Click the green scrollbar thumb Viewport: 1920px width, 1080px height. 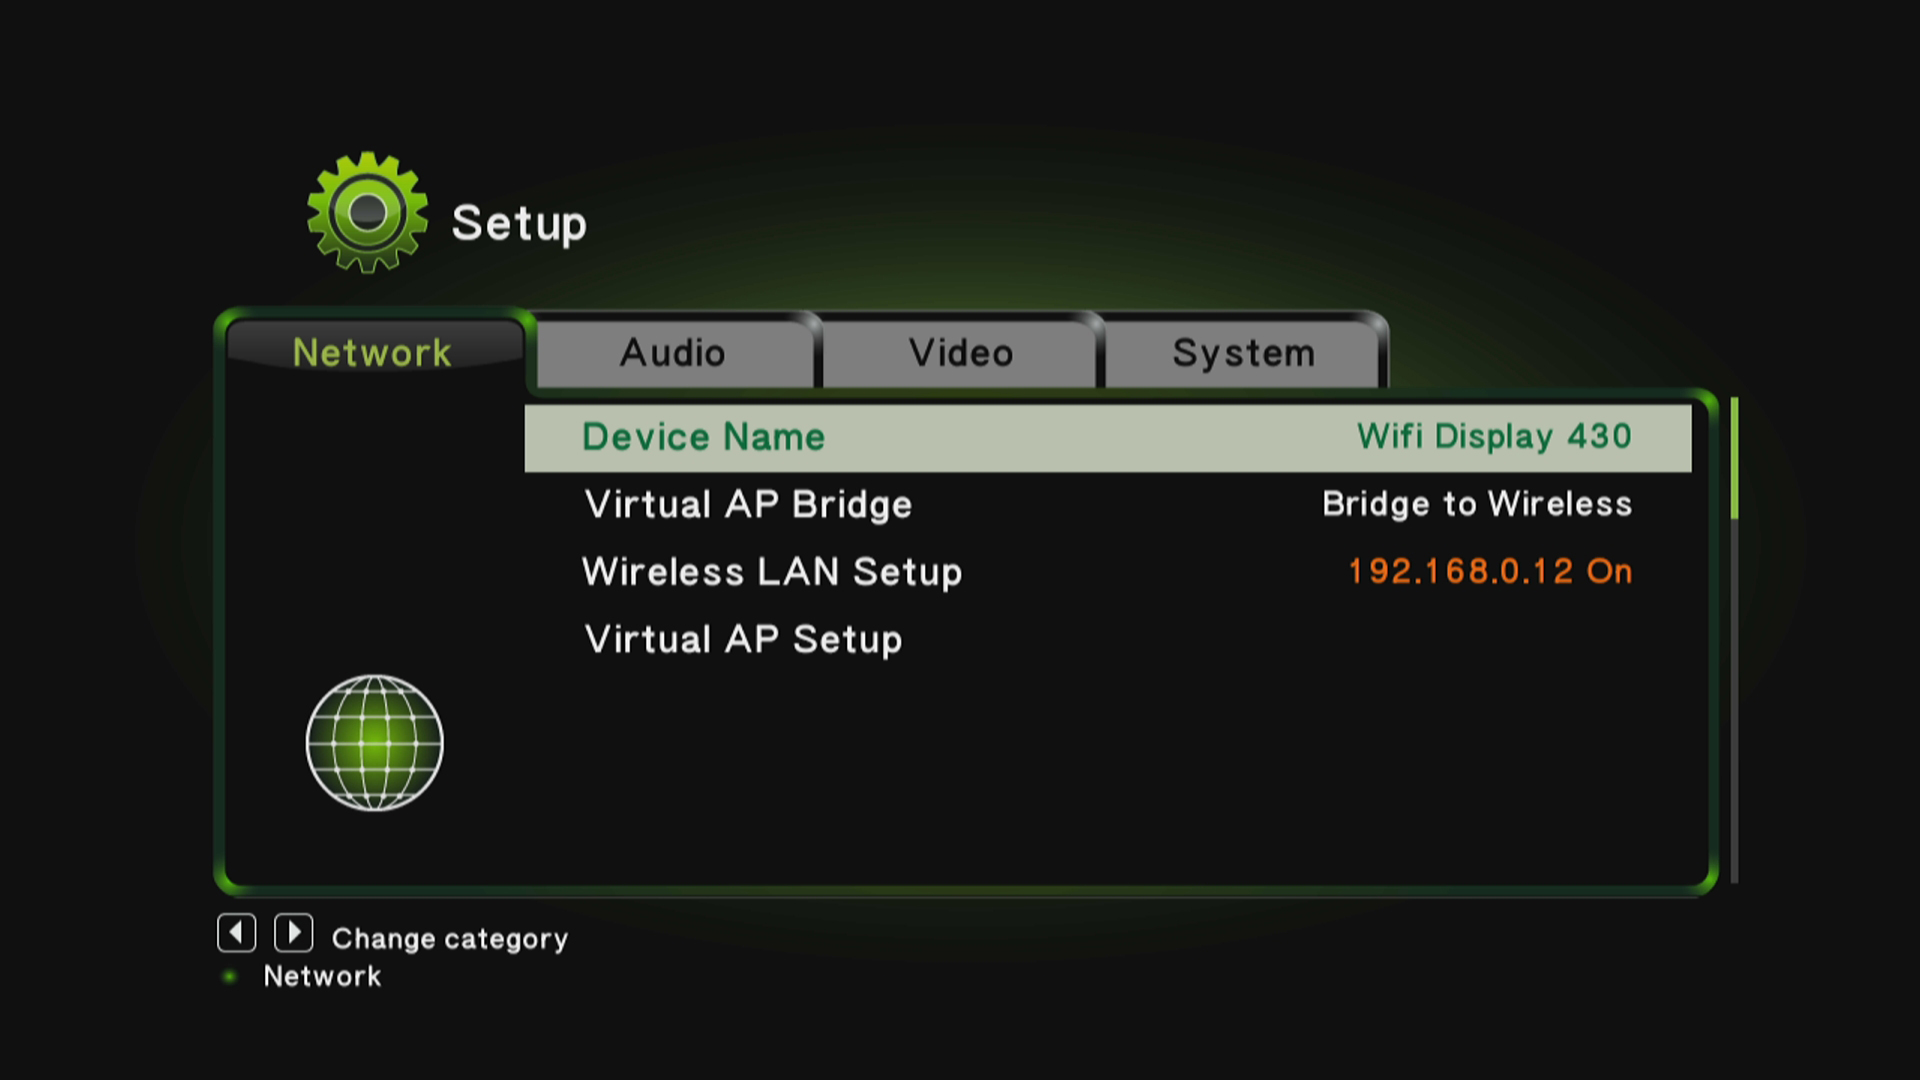[x=1734, y=458]
